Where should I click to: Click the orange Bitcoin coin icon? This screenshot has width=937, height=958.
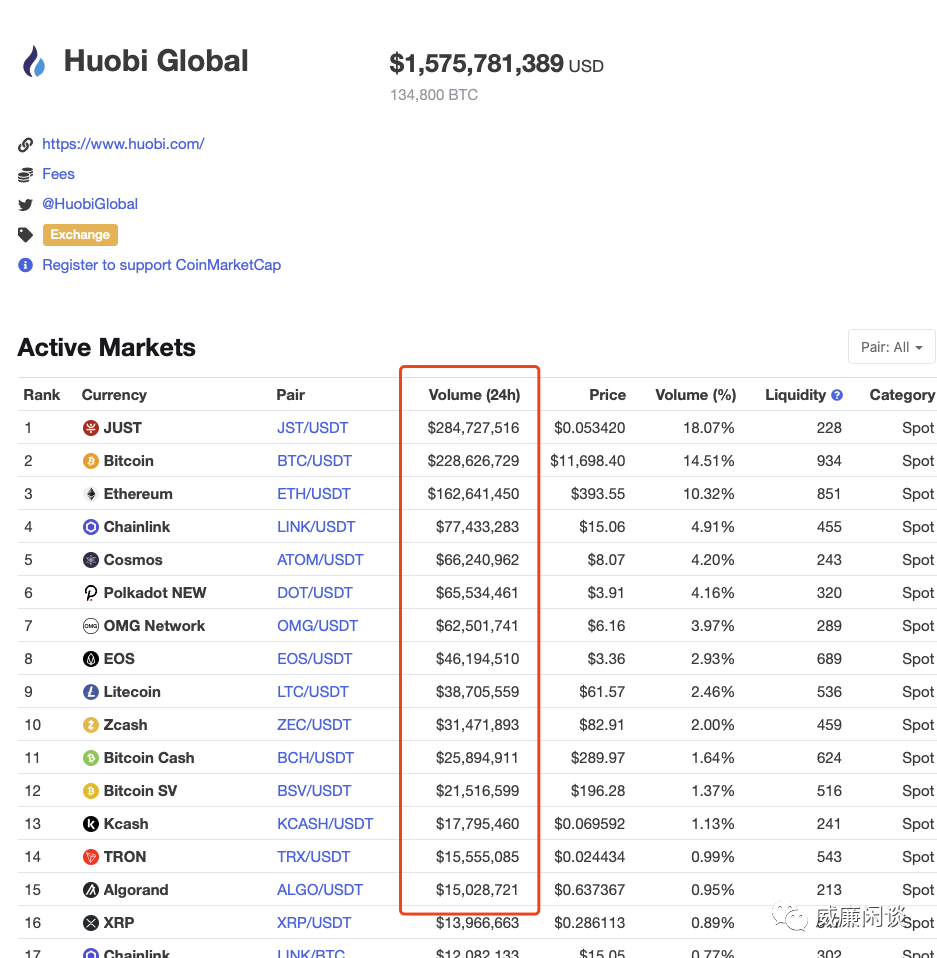90,461
